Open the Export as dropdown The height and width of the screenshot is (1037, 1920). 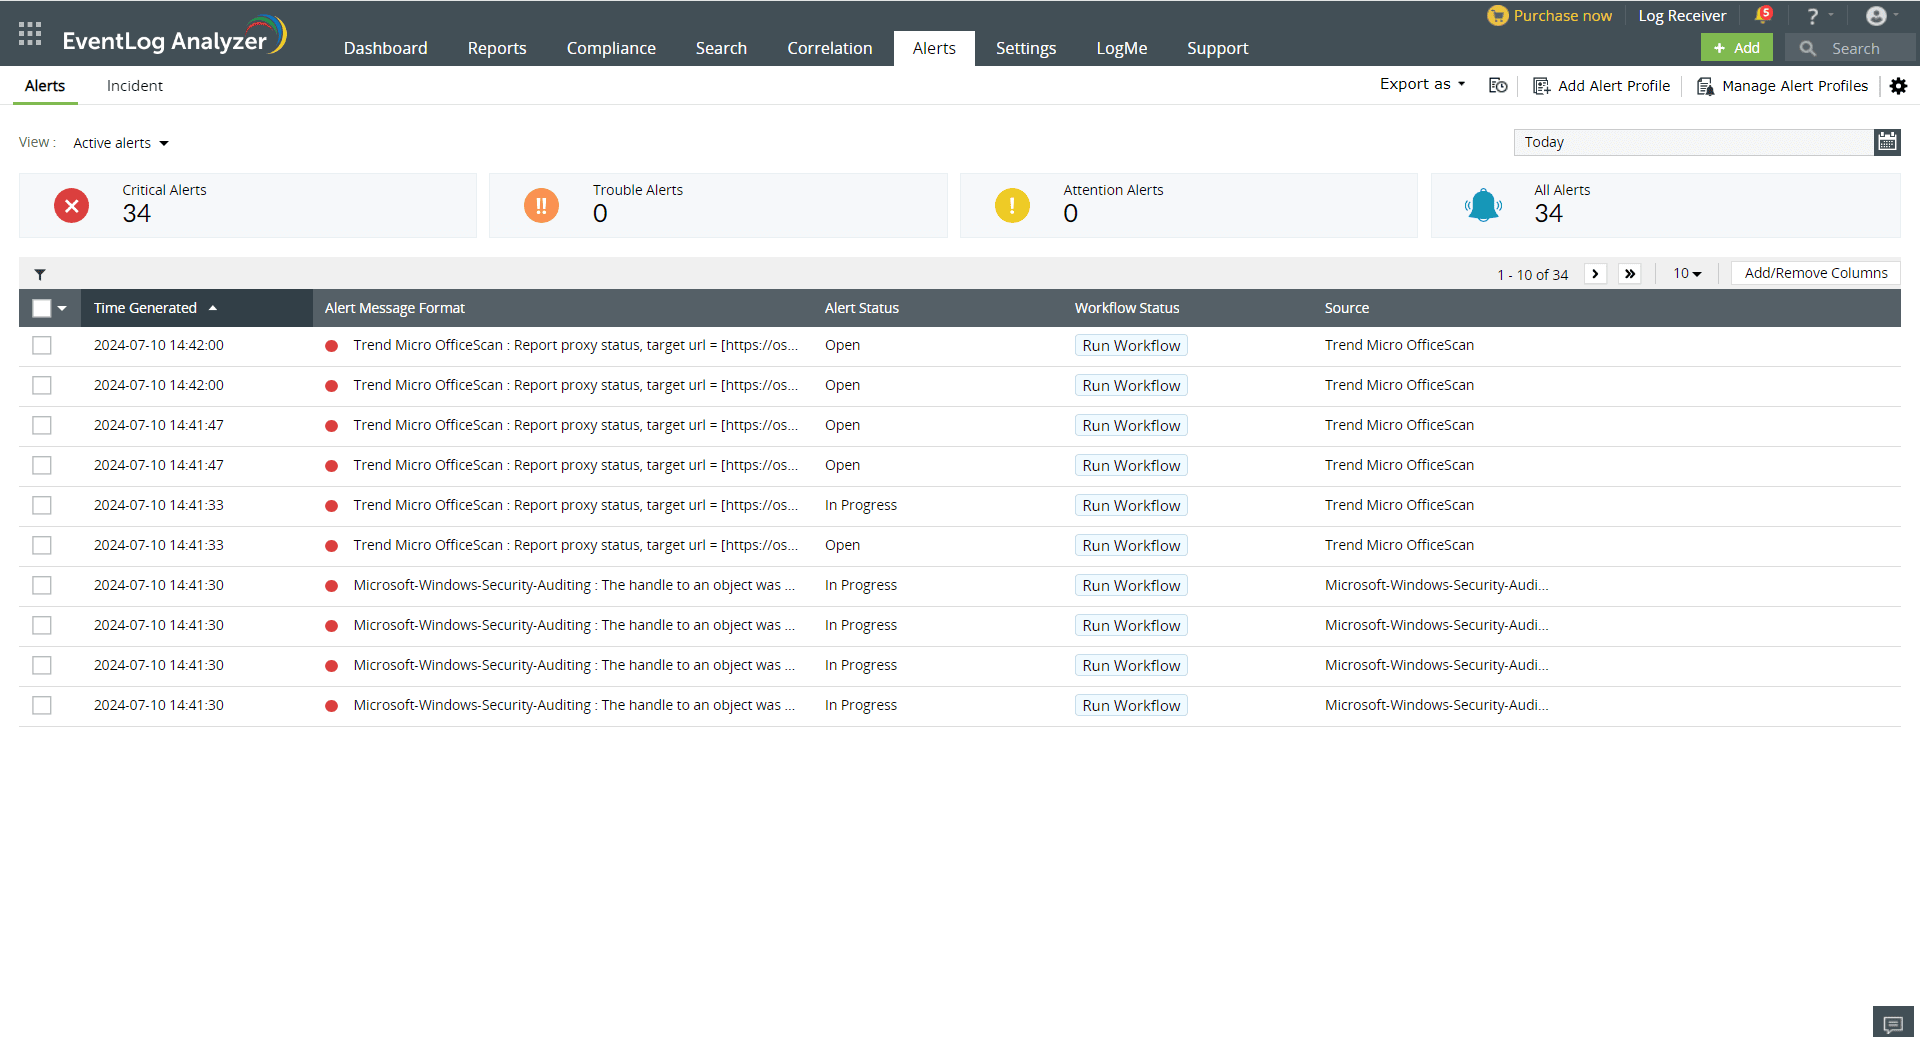(x=1421, y=84)
